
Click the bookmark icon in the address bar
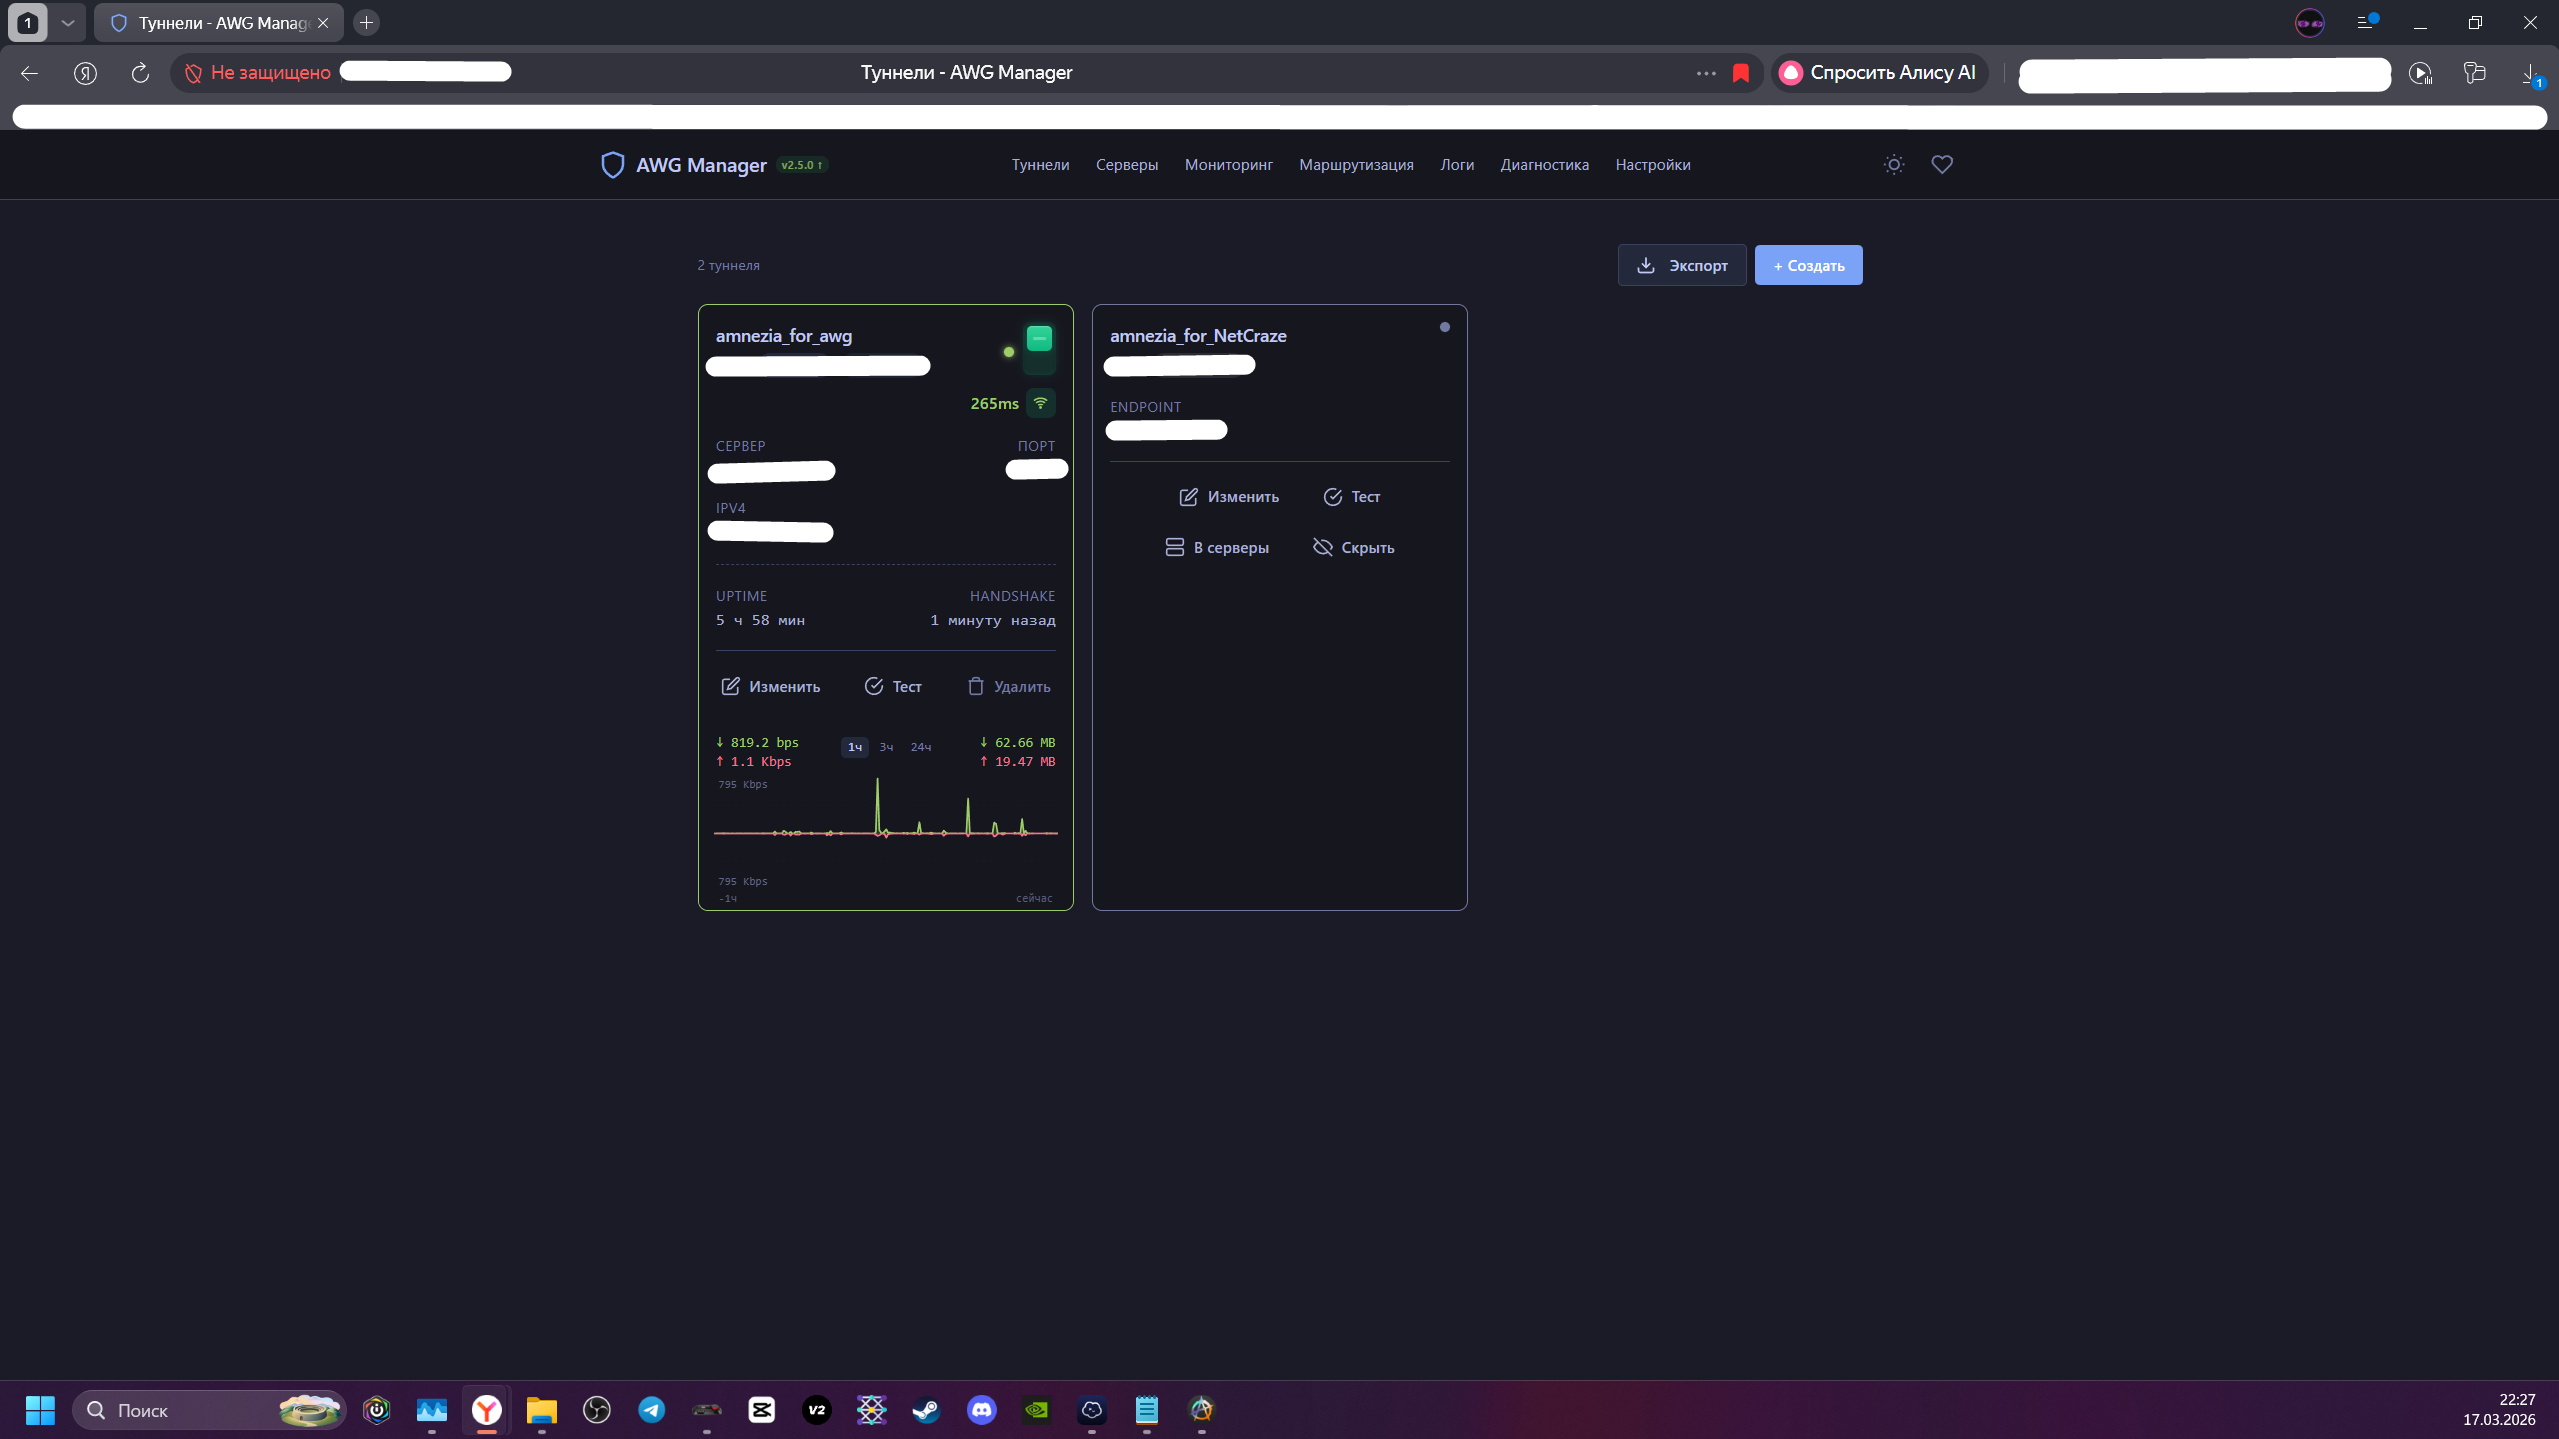pyautogui.click(x=1741, y=73)
